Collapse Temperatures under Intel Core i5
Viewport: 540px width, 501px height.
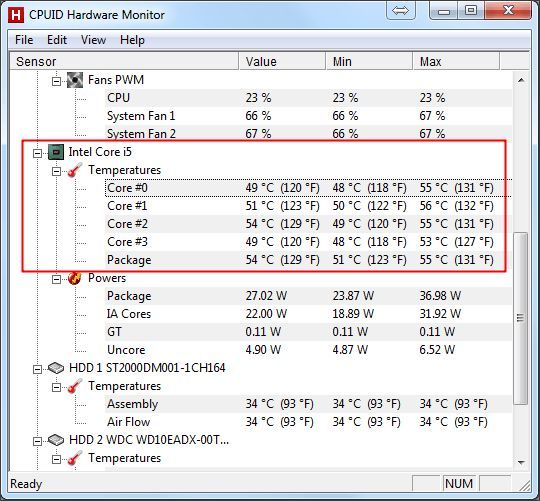56,171
